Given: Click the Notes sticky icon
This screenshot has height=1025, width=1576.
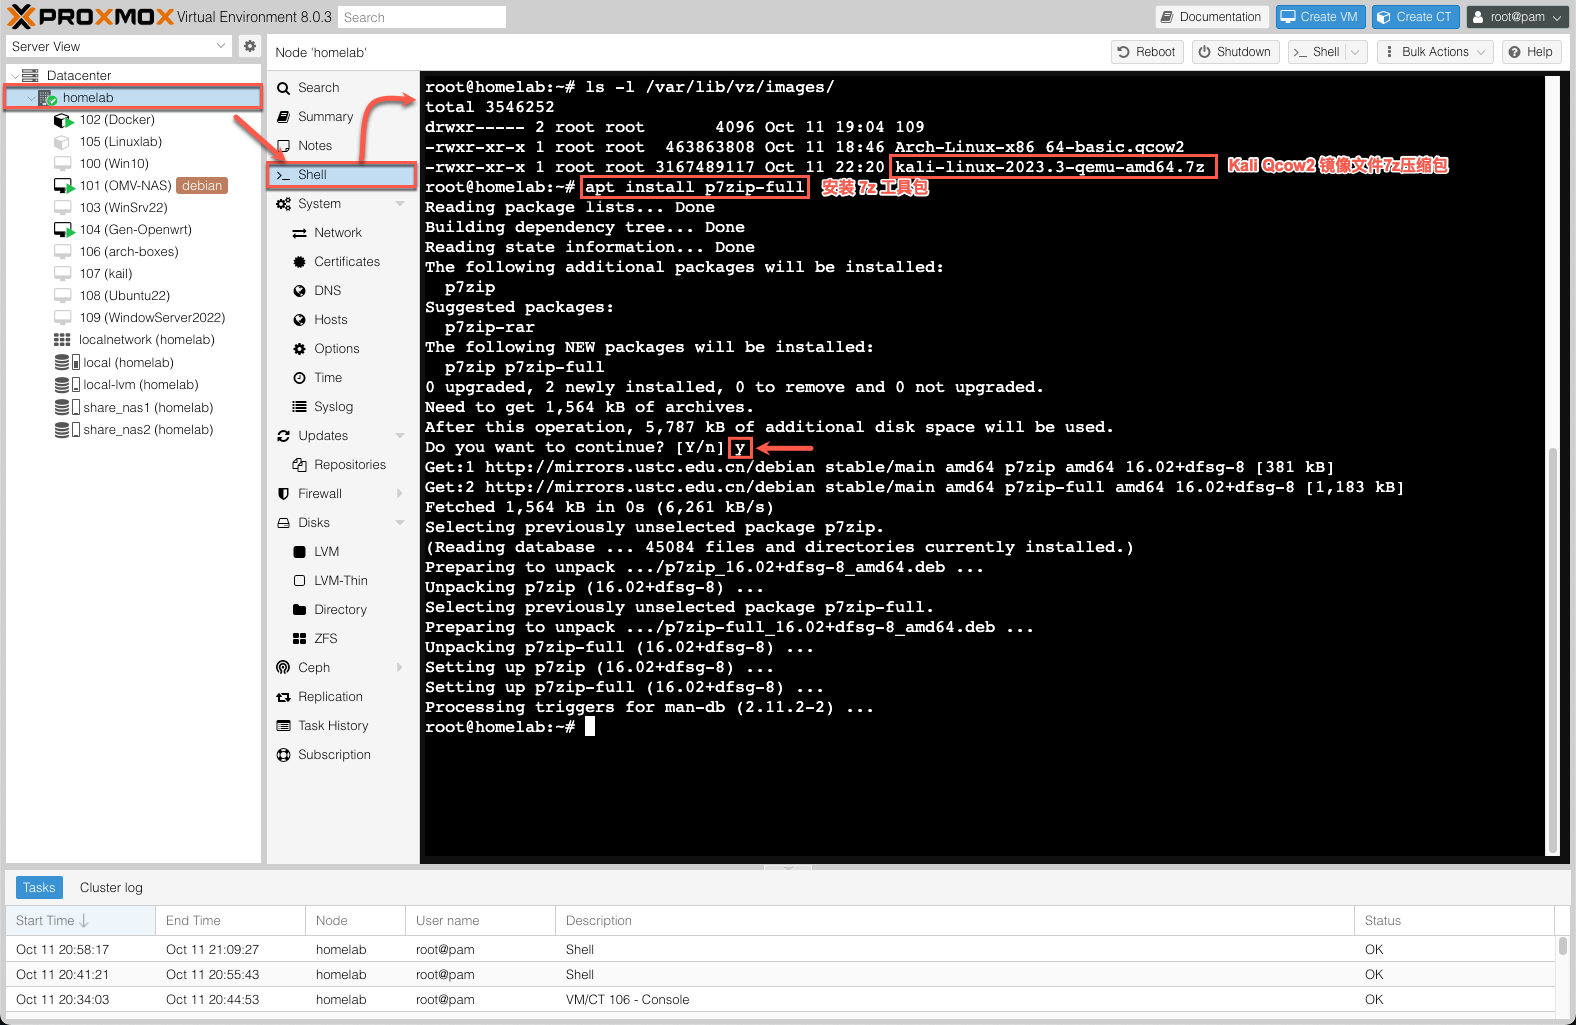Looking at the screenshot, I should coord(284,146).
